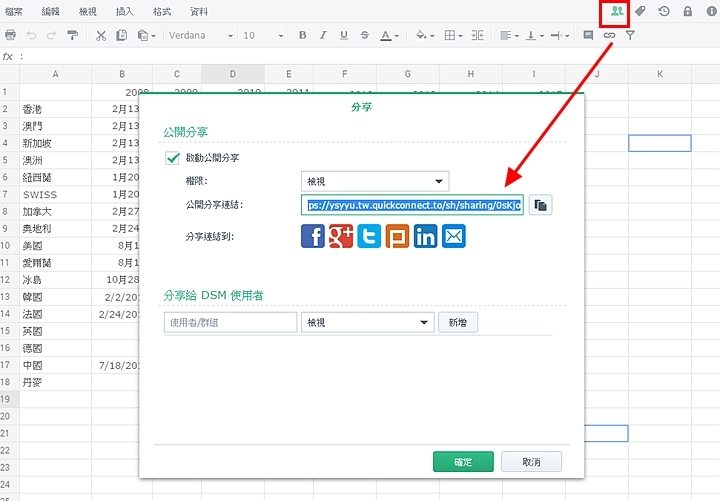
Task: Share link via Twitter icon
Action: (369, 236)
